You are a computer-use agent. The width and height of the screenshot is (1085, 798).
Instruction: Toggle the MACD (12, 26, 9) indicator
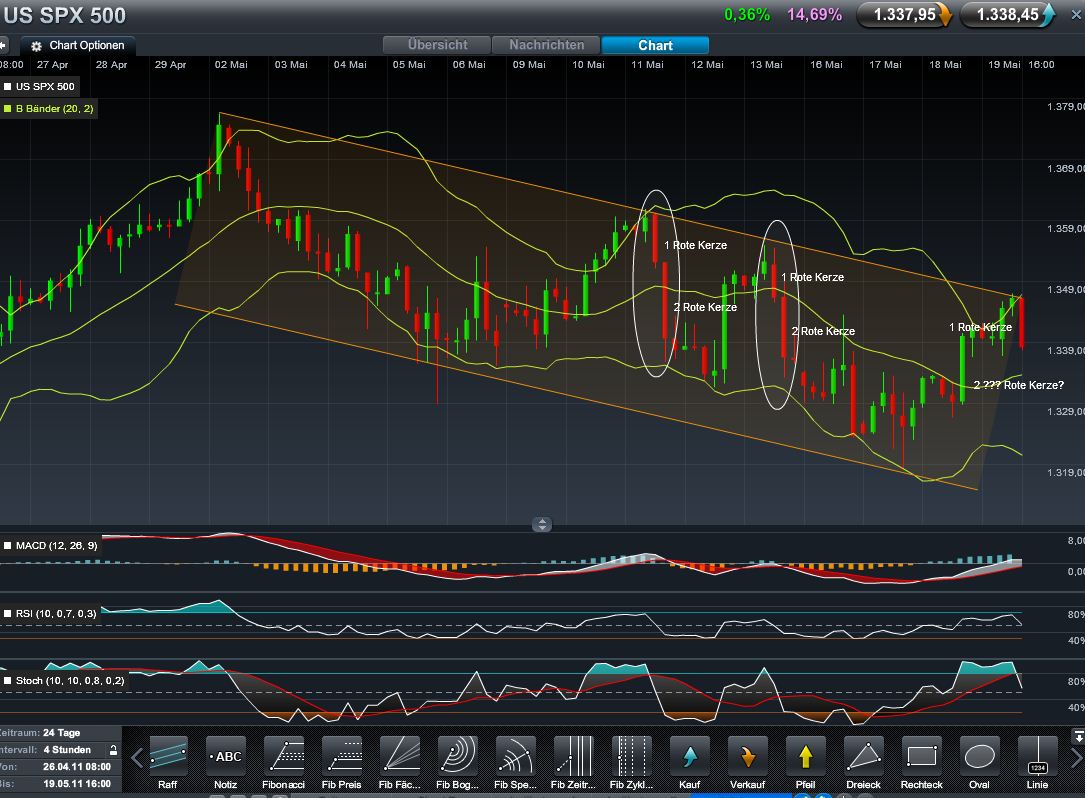(x=8, y=545)
